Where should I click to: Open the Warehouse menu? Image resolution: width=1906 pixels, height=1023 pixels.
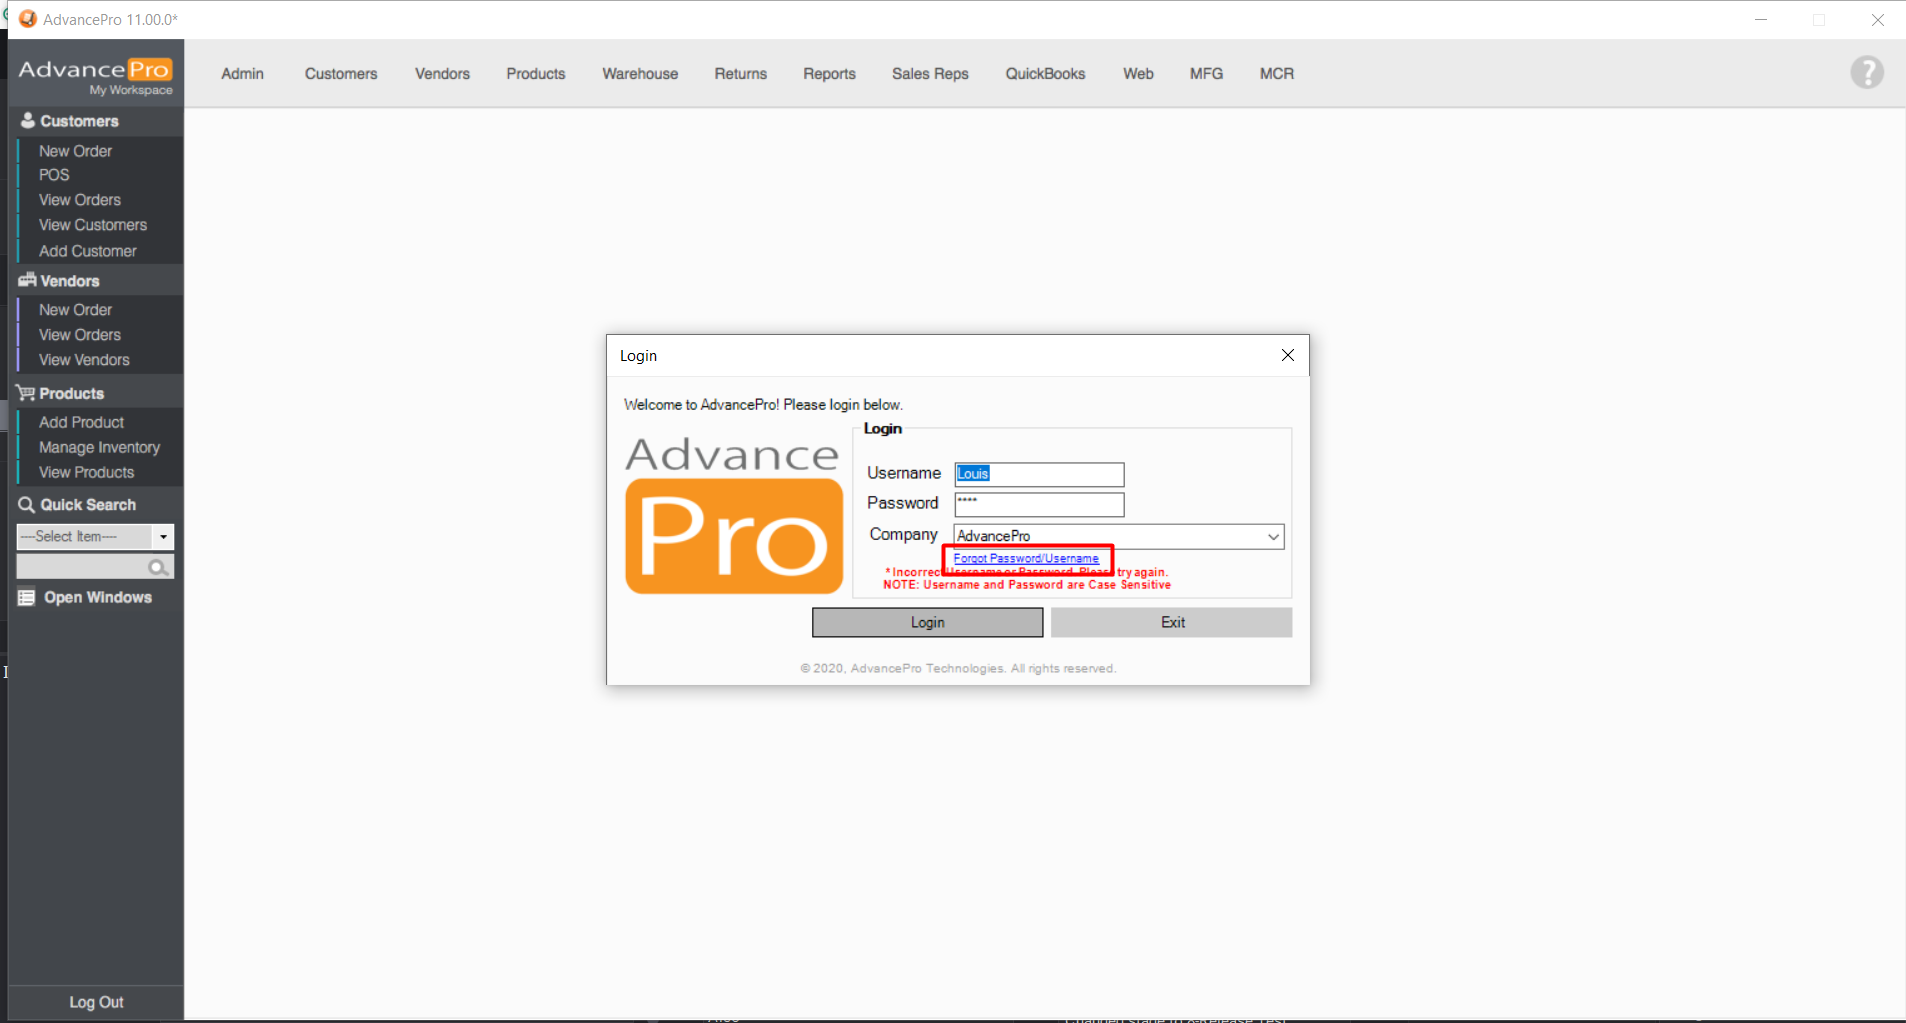coord(640,74)
